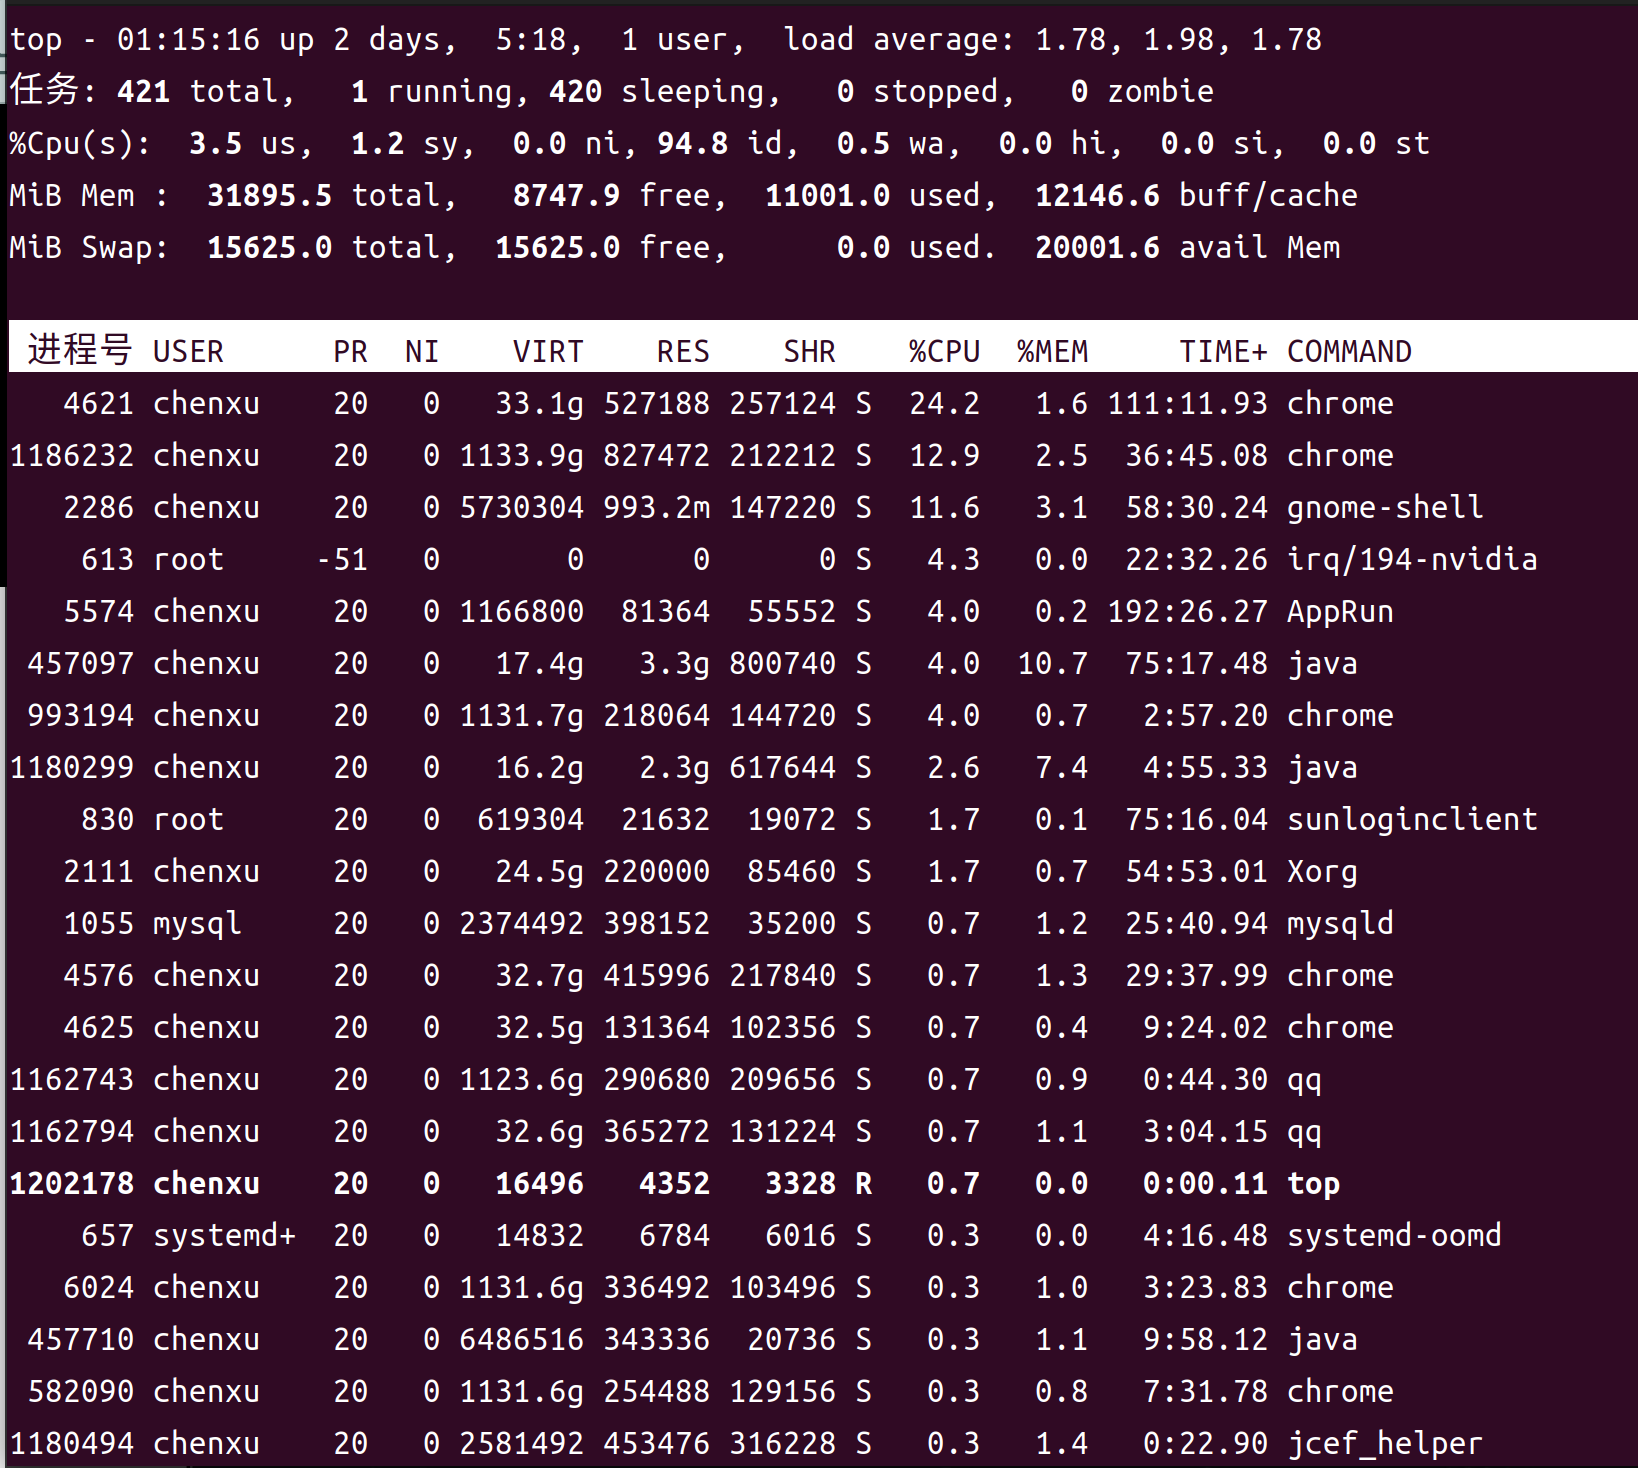Click the 进程号 column header
This screenshot has width=1638, height=1468.
point(79,351)
